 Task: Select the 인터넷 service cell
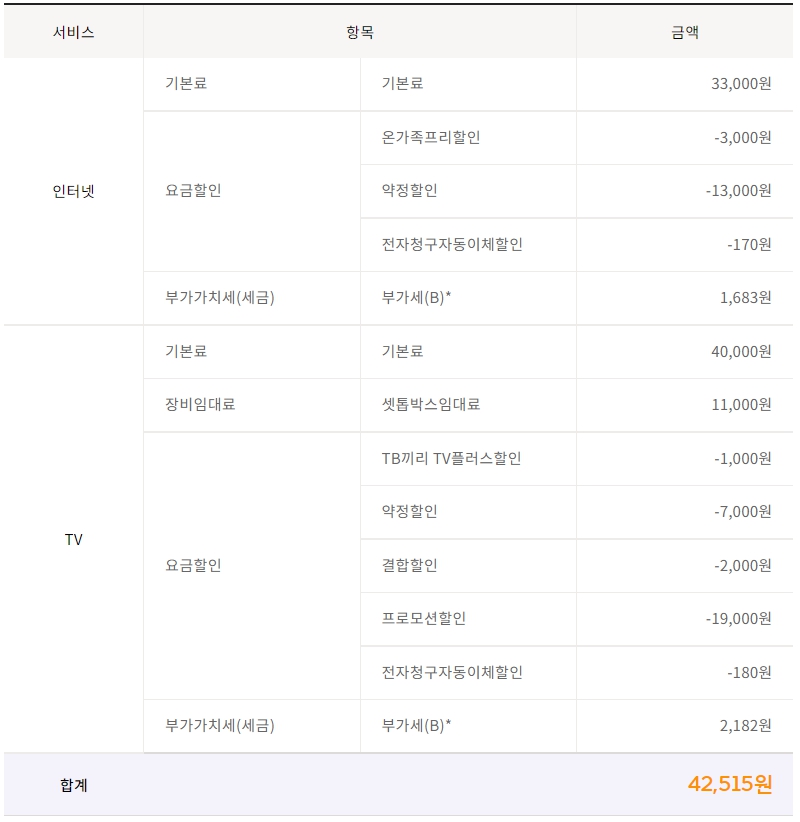pos(73,191)
